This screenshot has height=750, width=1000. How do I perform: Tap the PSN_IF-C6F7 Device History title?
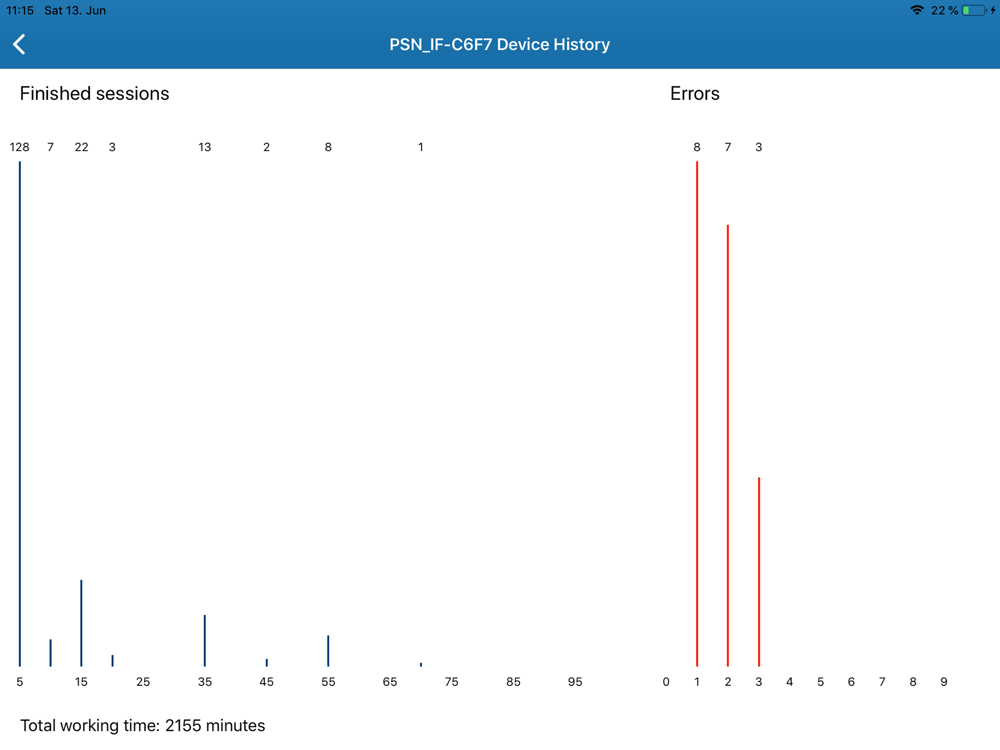coord(499,45)
